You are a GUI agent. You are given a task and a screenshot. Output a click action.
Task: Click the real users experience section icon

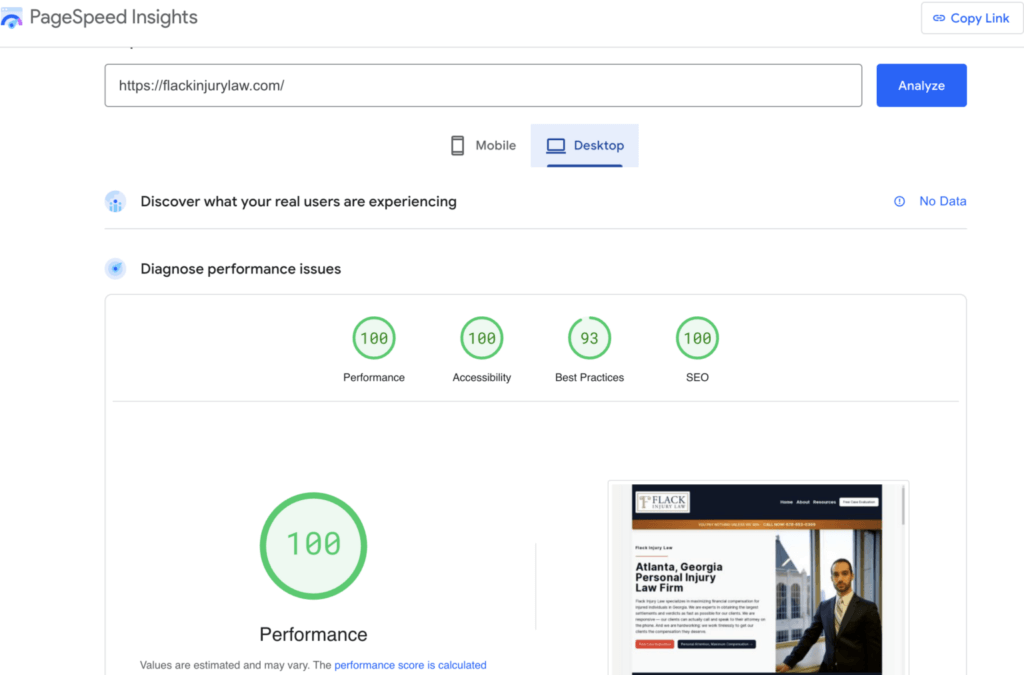pos(116,201)
